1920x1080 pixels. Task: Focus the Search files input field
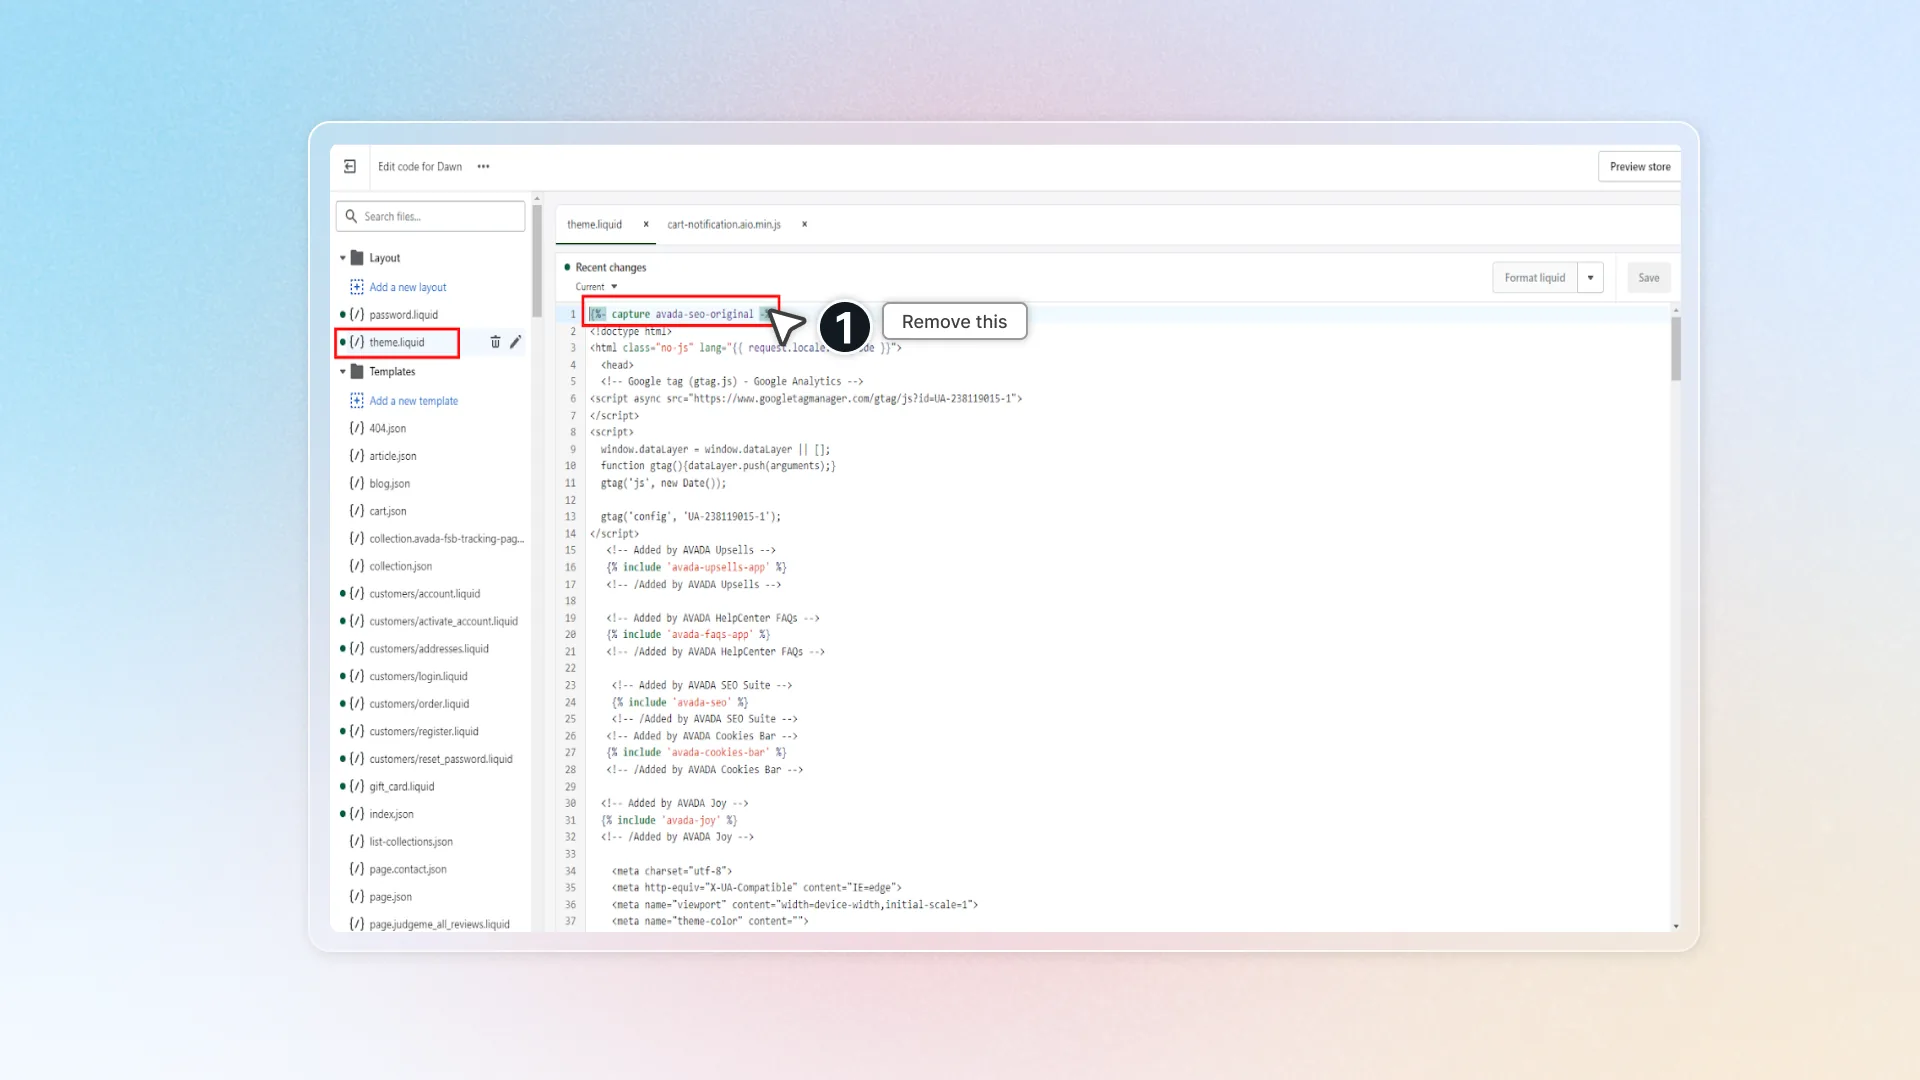point(431,216)
